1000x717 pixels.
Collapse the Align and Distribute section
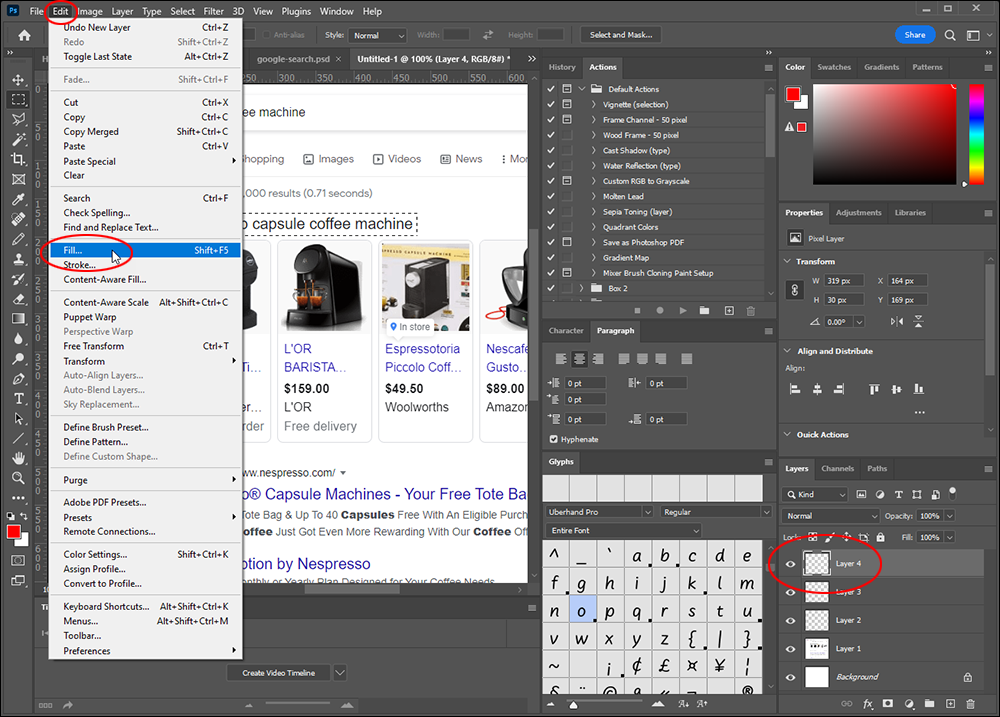tap(788, 351)
